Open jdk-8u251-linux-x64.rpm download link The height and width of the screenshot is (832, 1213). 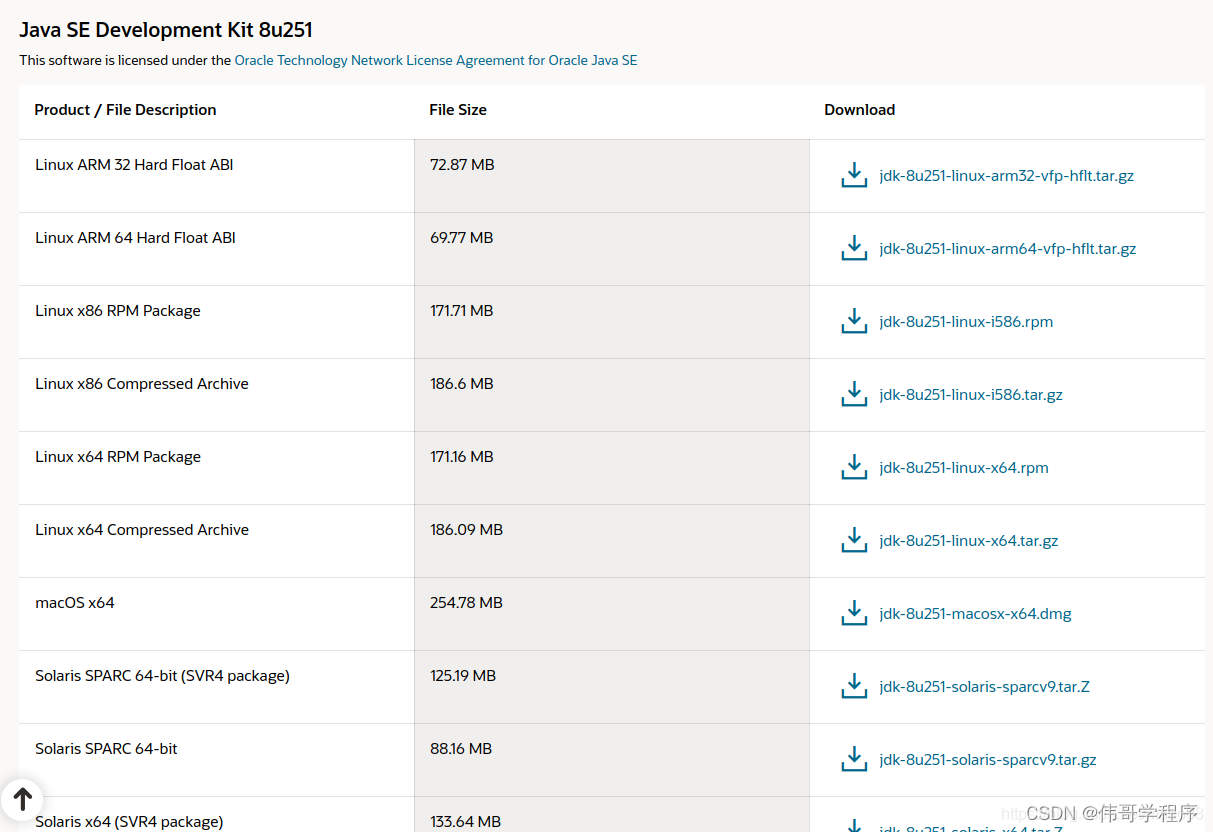click(964, 468)
